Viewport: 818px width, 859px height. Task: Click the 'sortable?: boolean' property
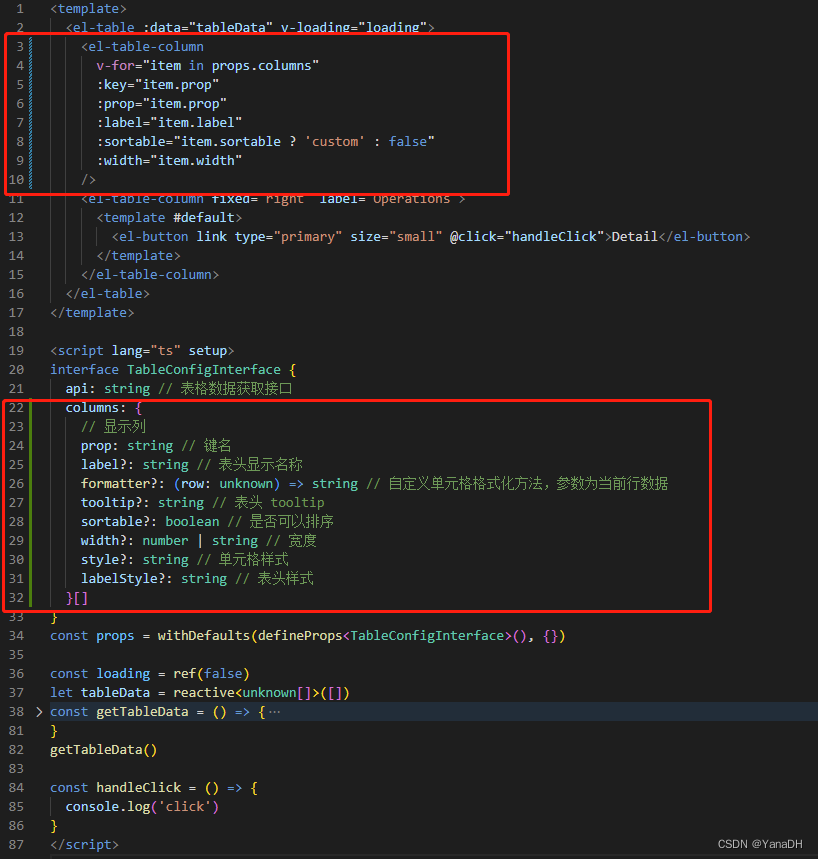150,522
